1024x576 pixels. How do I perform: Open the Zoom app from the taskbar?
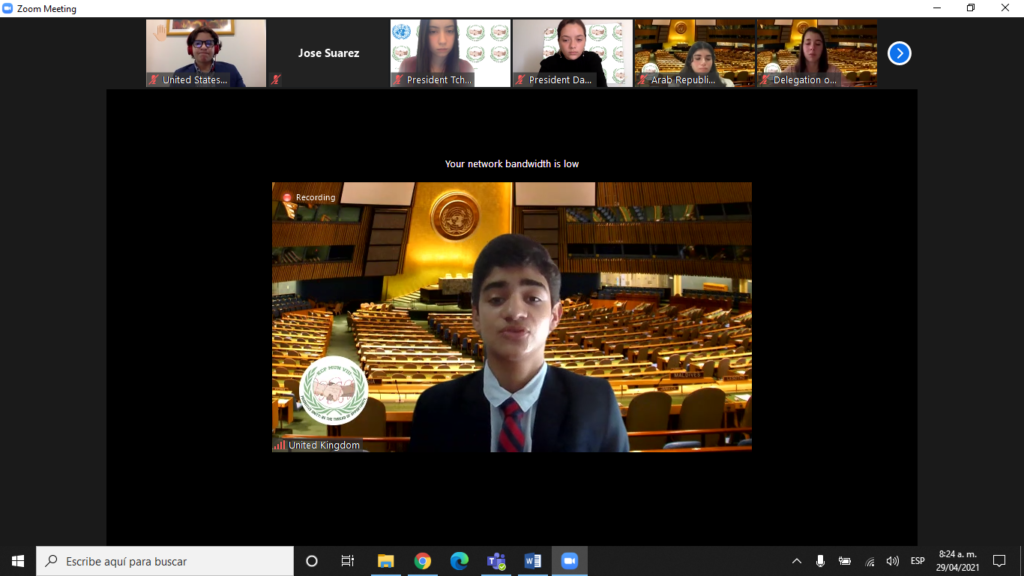569,561
